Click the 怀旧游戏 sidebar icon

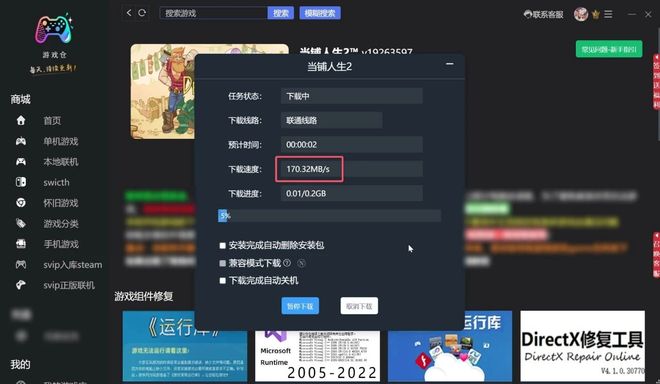coord(21,203)
